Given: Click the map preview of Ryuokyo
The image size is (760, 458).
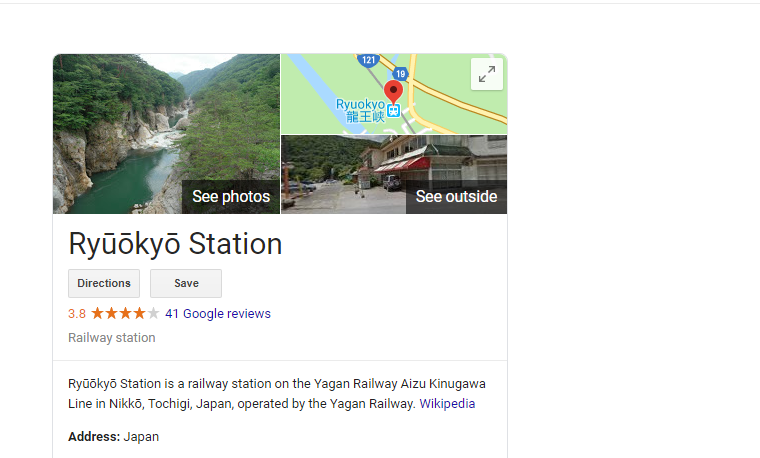Looking at the screenshot, I should [394, 94].
